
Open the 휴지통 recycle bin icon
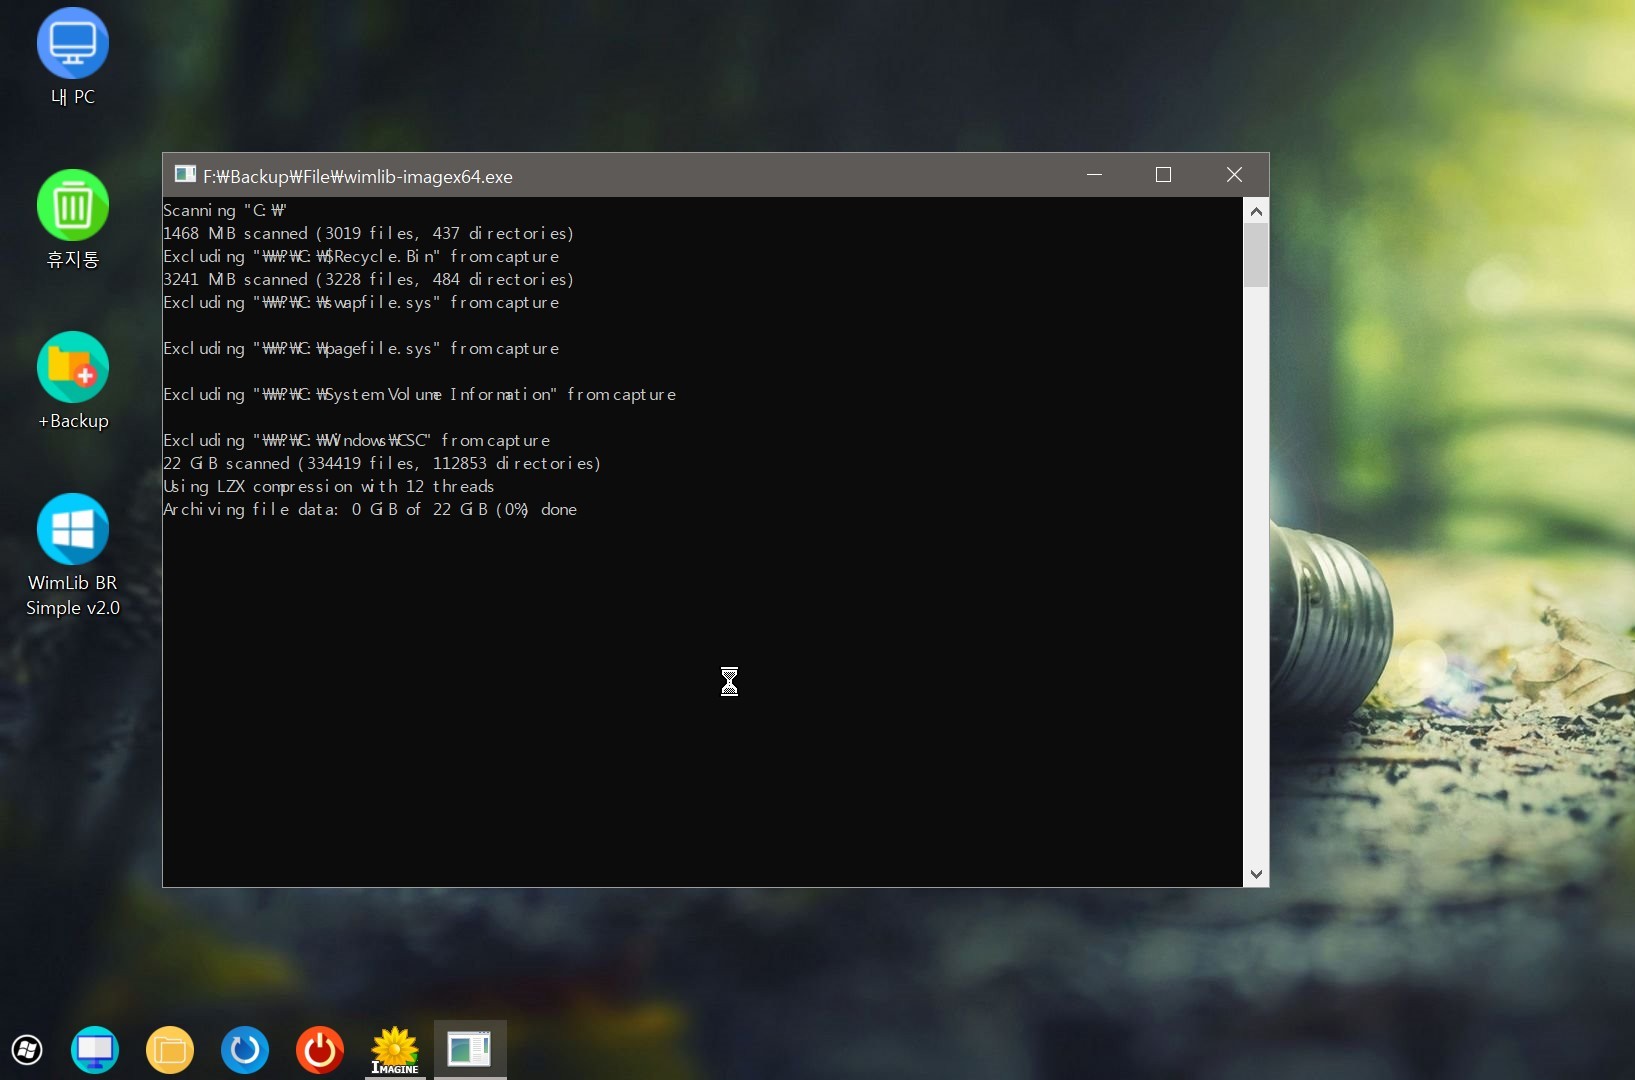tap(73, 220)
